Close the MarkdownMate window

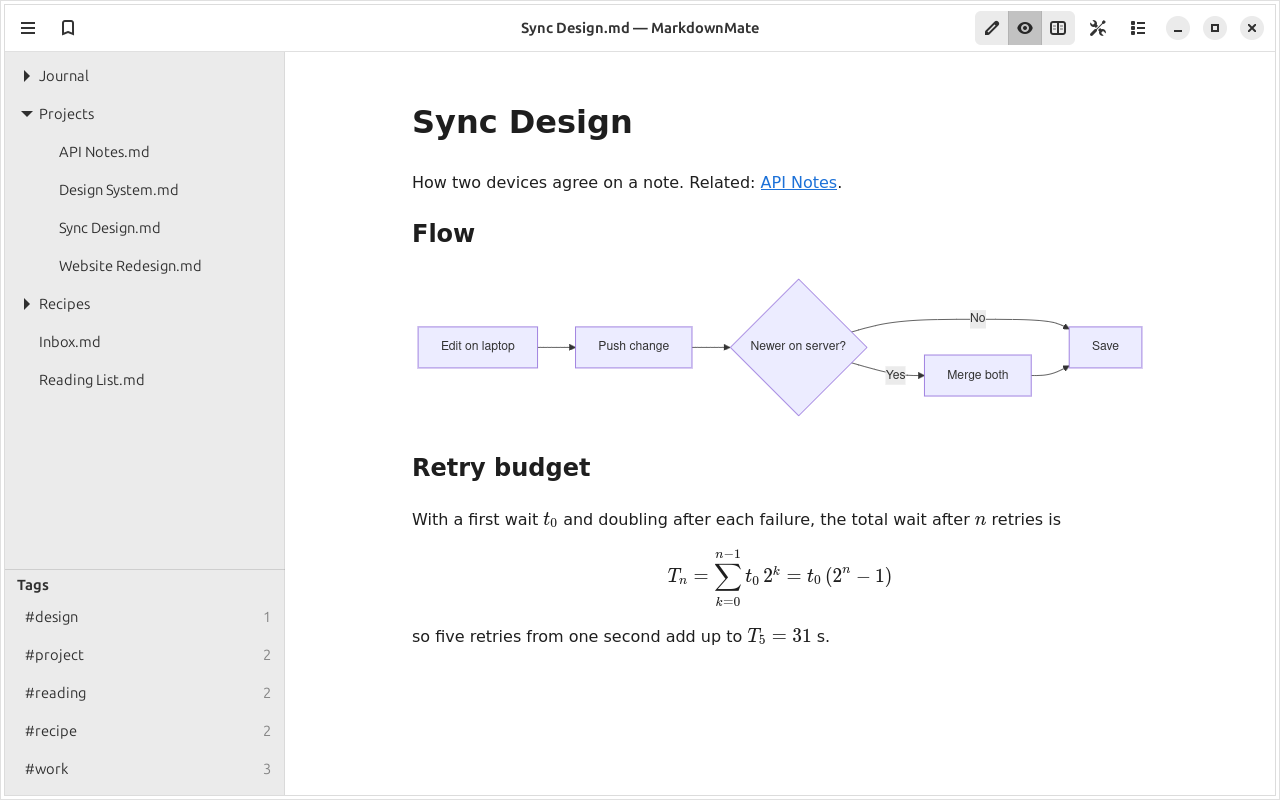point(1252,28)
